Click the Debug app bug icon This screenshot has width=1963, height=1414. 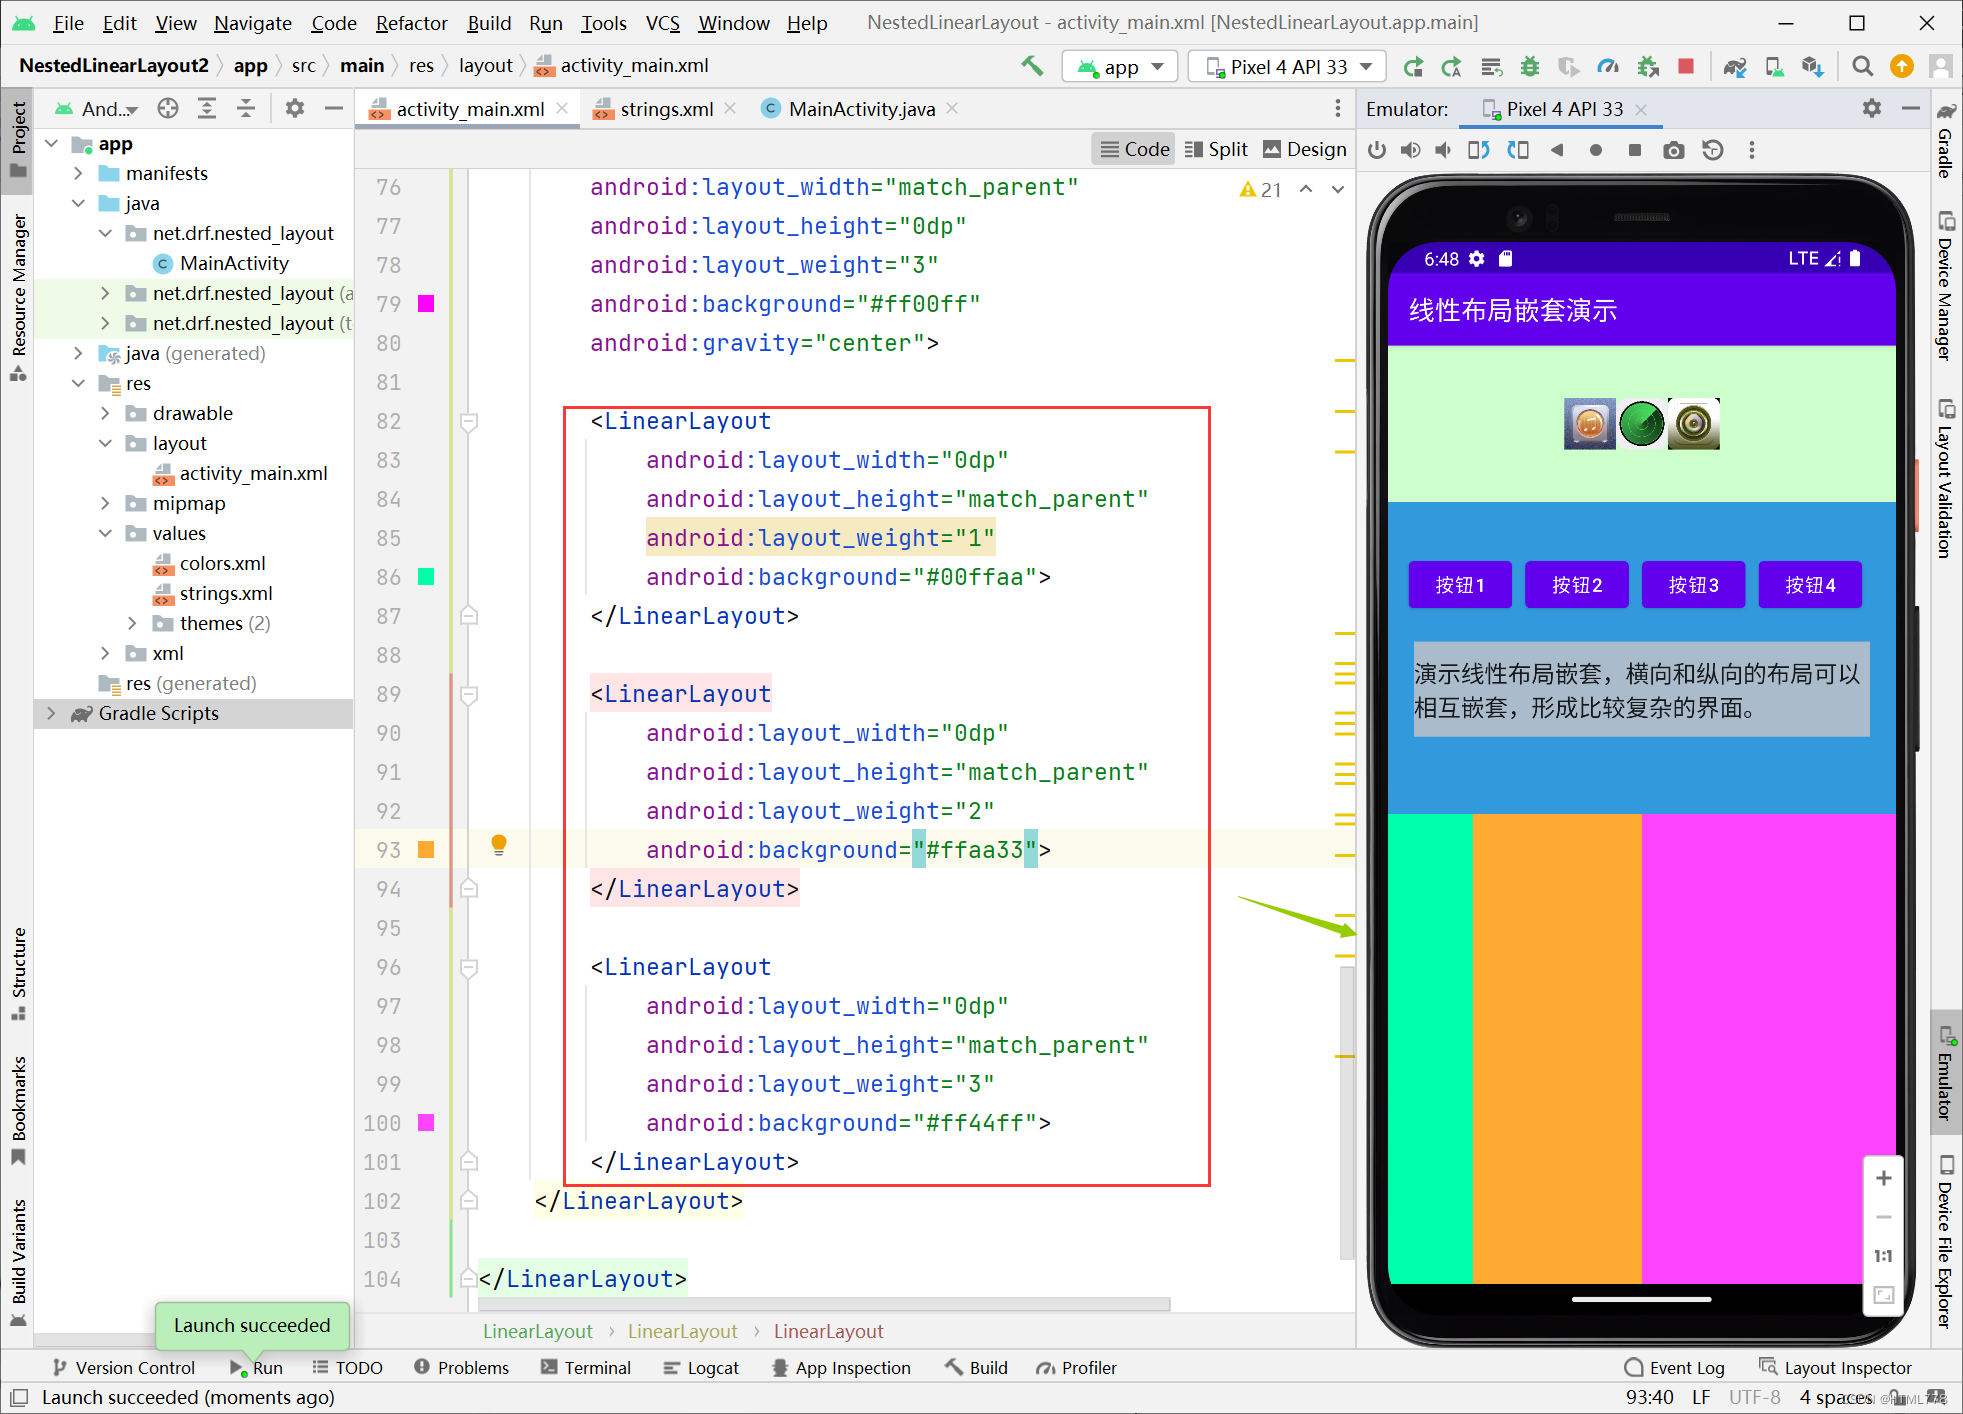coord(1530,66)
